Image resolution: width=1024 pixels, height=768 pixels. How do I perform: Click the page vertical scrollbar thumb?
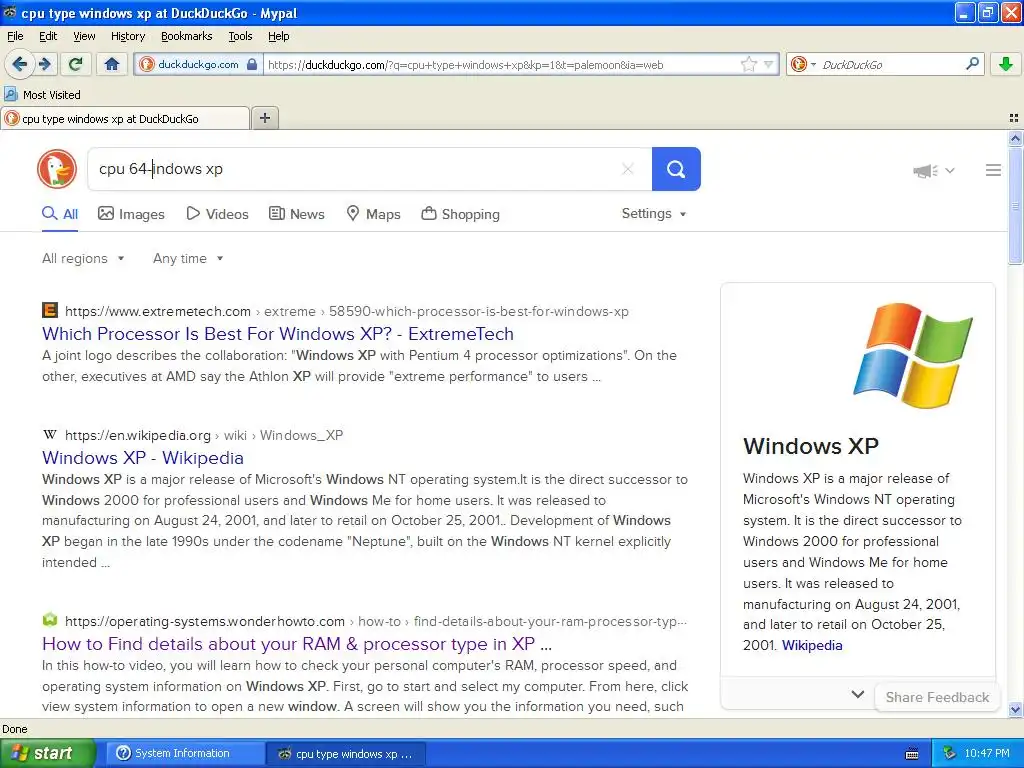coord(1015,205)
